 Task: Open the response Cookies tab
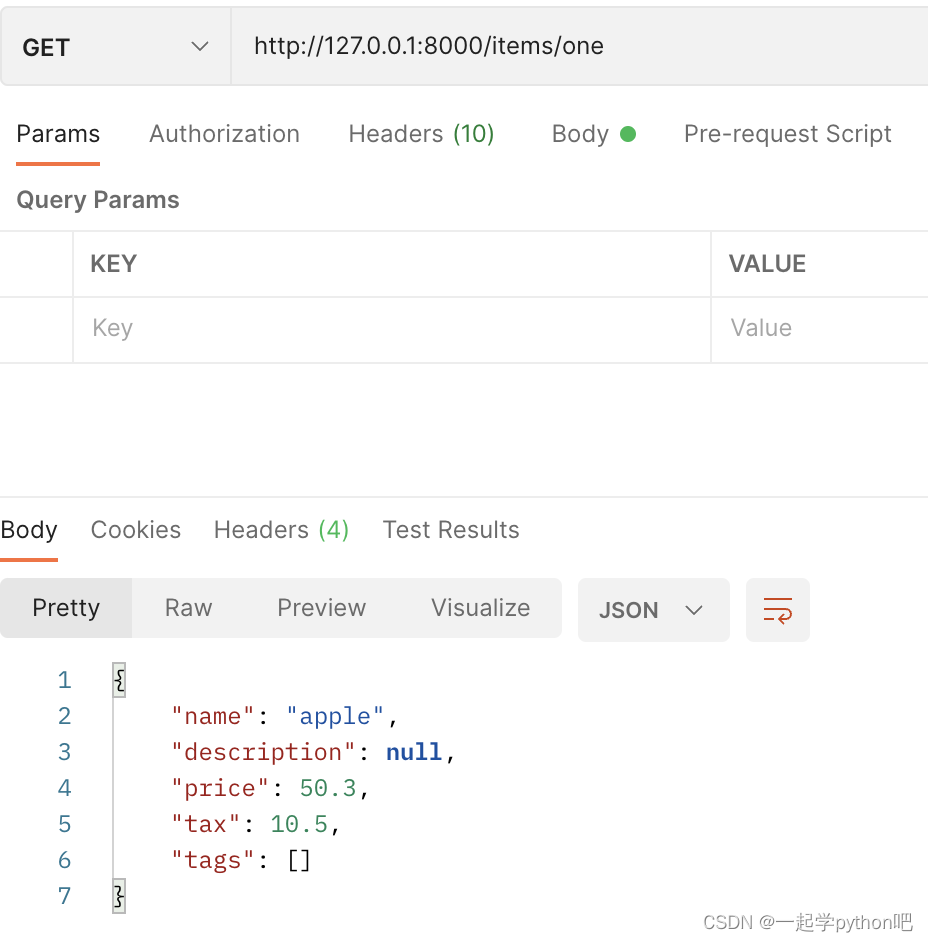(136, 530)
